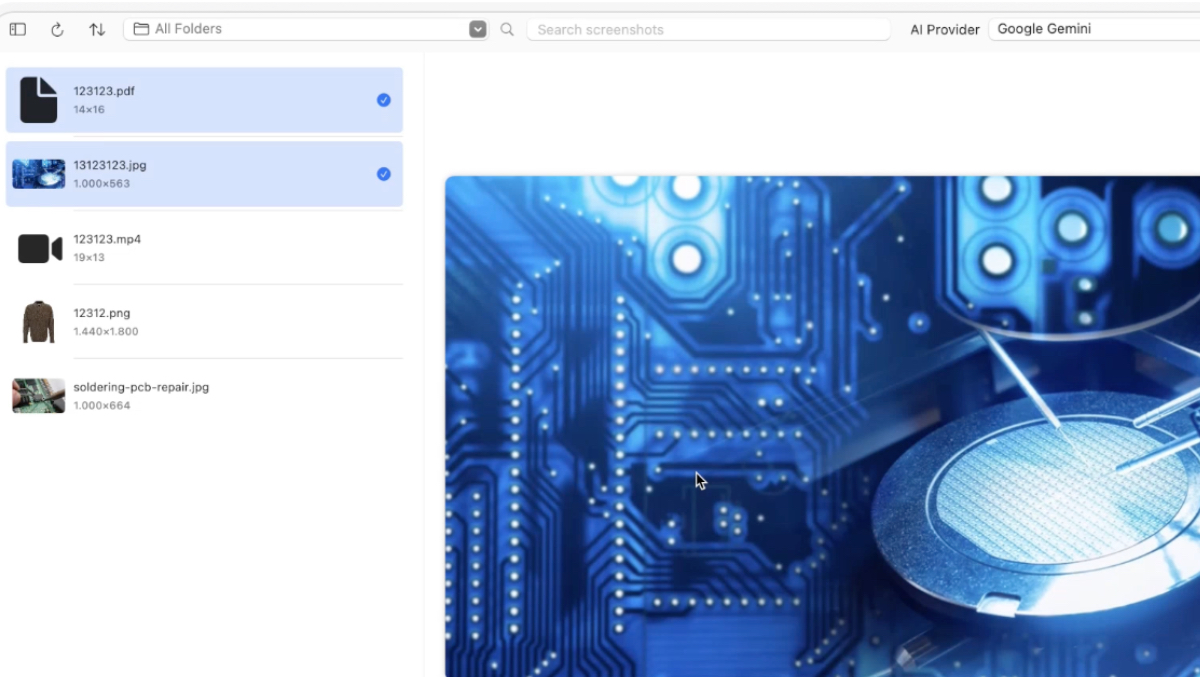
Task: Select the 123123.mp4 file name
Action: (107, 239)
